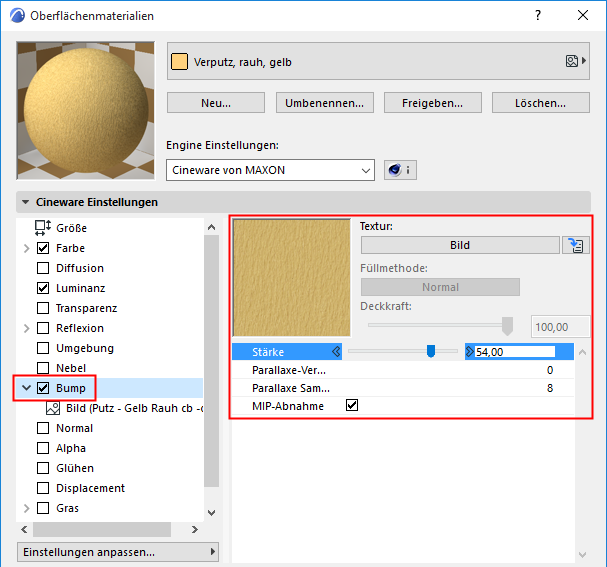The width and height of the screenshot is (607, 567).
Task: Select the Stärke parameter row
Action: [403, 351]
